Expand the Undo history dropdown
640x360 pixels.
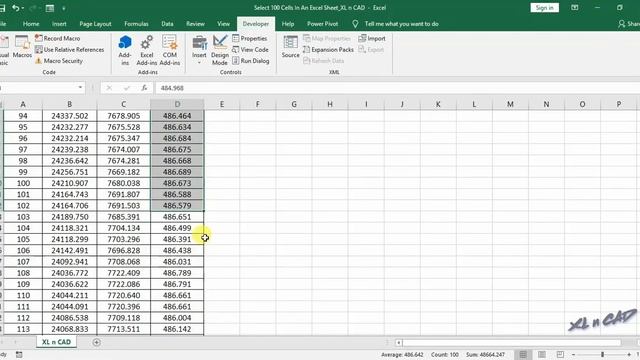pyautogui.click(x=23, y=8)
